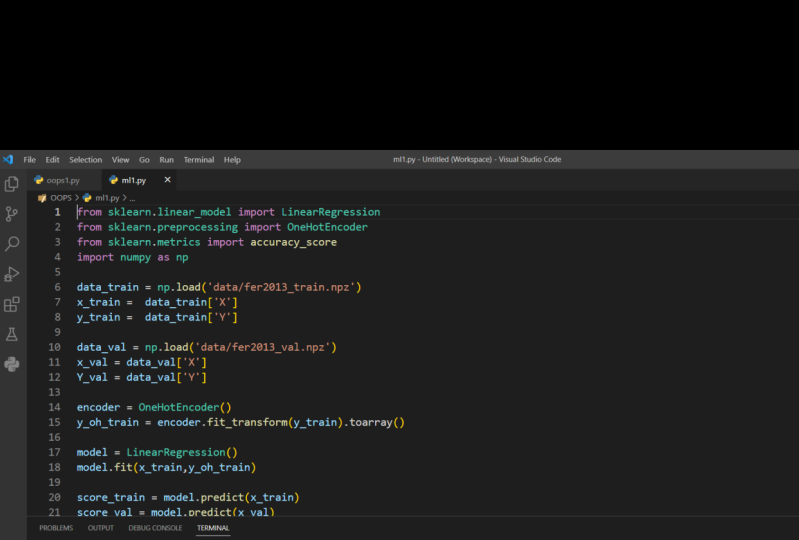799x540 pixels.
Task: Click 'score_train' variable on line 20
Action: click(111, 498)
